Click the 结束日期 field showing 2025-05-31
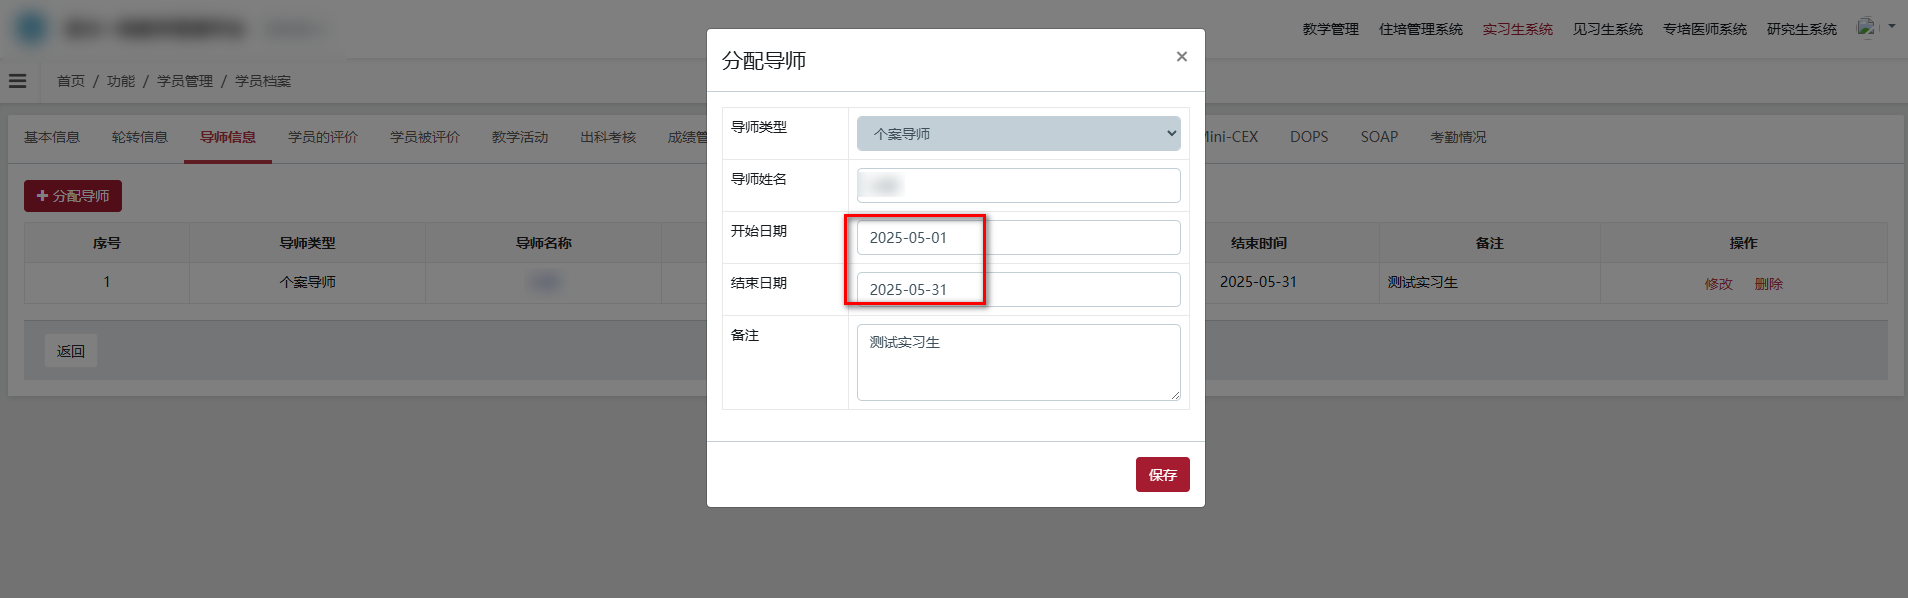The width and height of the screenshot is (1908, 598). pyautogui.click(x=1018, y=290)
